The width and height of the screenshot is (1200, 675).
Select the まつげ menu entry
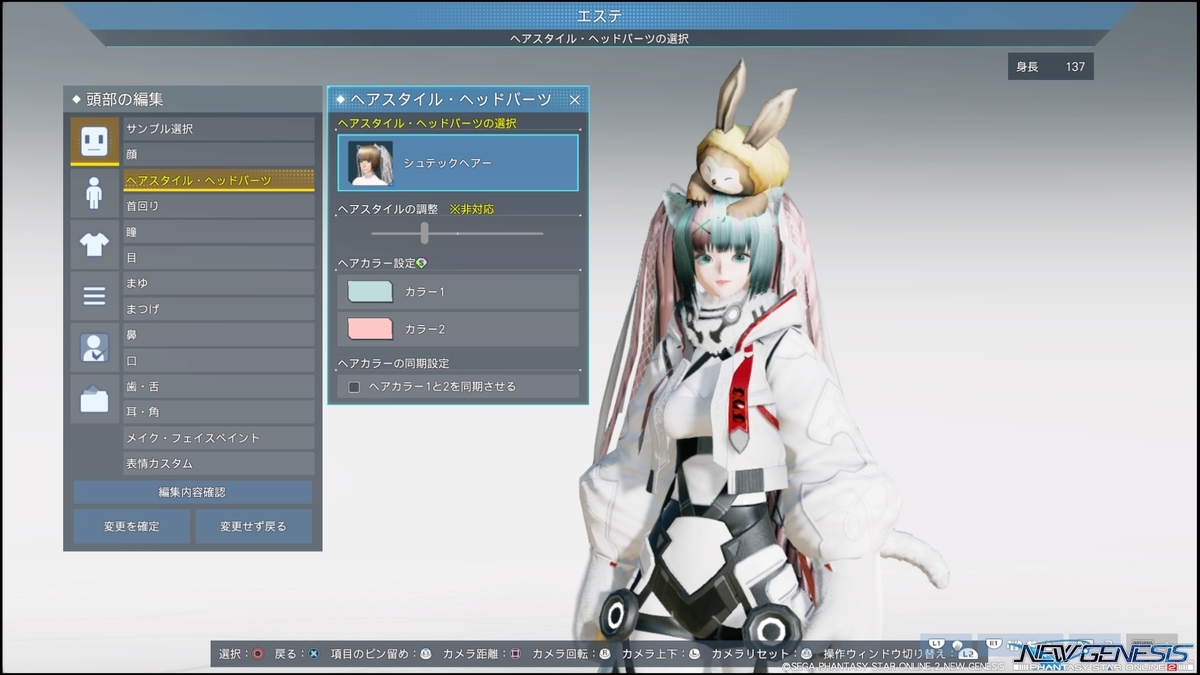(x=218, y=310)
